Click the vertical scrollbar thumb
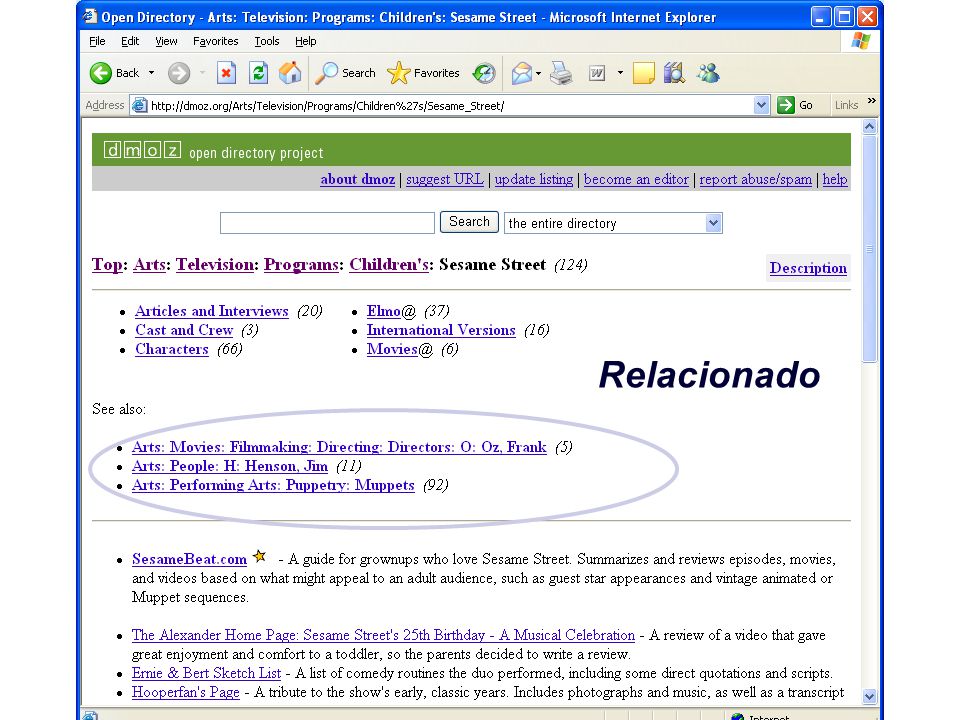The image size is (960, 720). [x=869, y=249]
